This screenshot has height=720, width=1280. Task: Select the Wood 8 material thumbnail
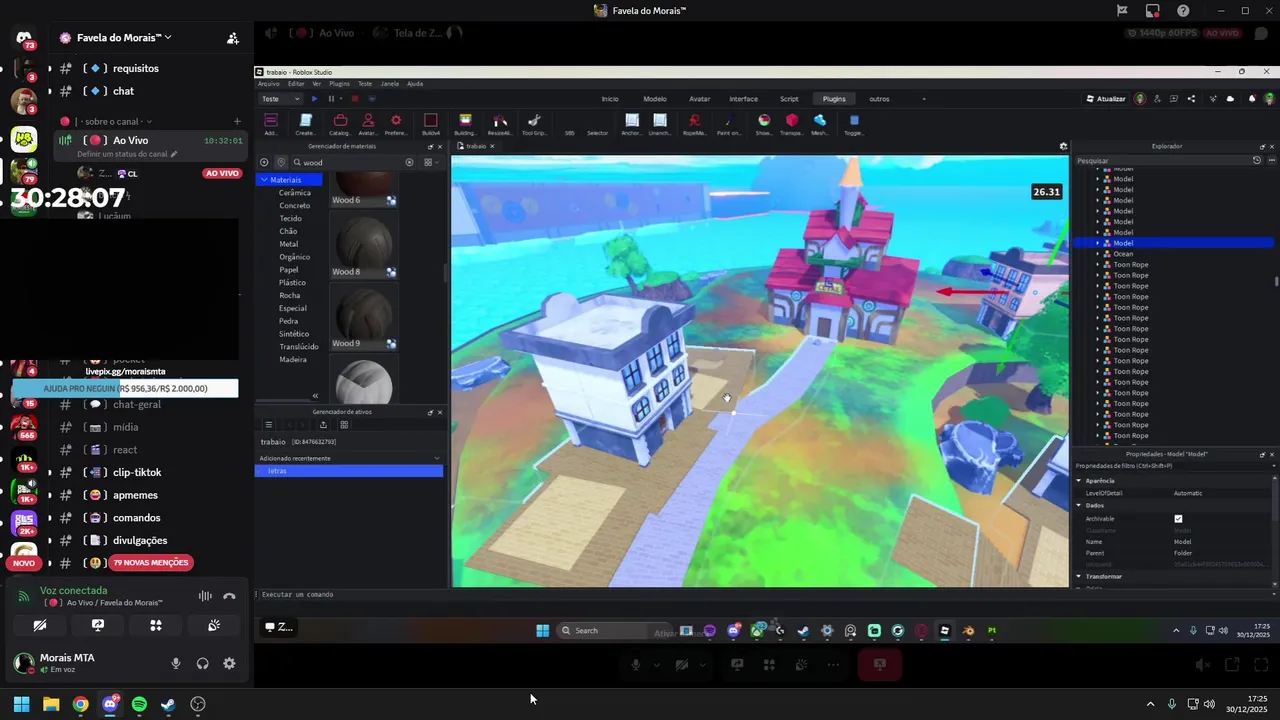[x=364, y=245]
